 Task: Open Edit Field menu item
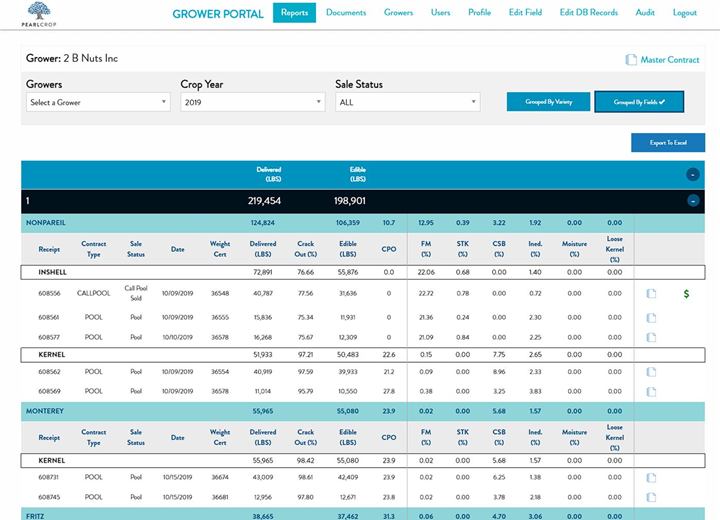pos(525,12)
